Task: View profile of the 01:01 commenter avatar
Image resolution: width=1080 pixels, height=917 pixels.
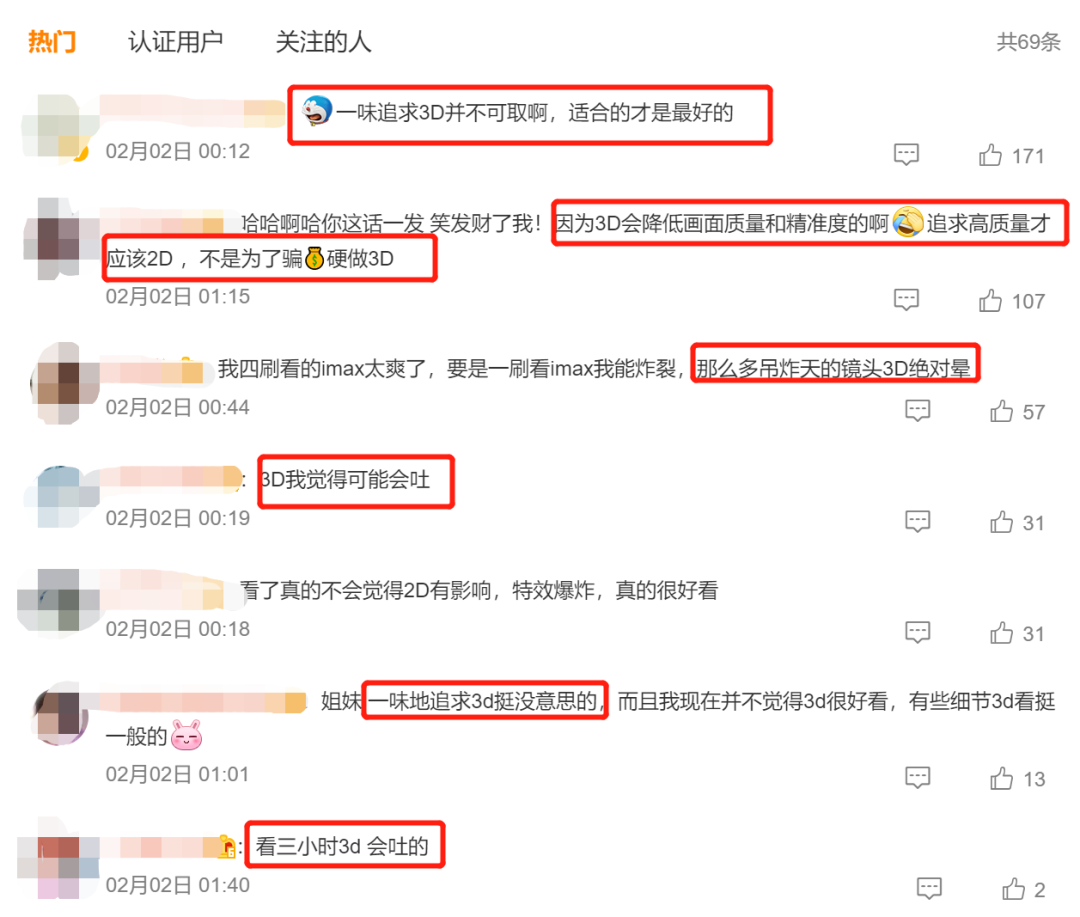Action: pyautogui.click(x=61, y=713)
